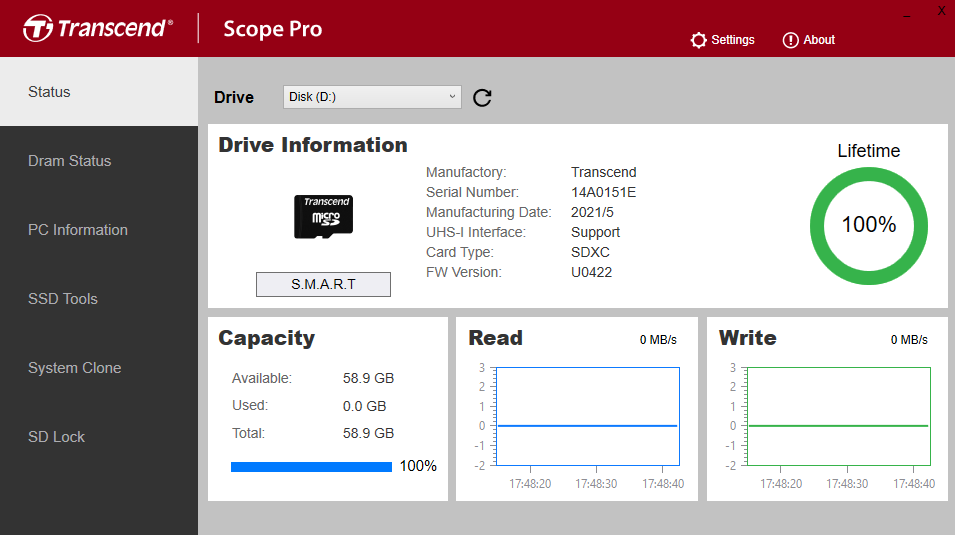Open the About info icon
The width and height of the screenshot is (955, 535).
click(790, 40)
